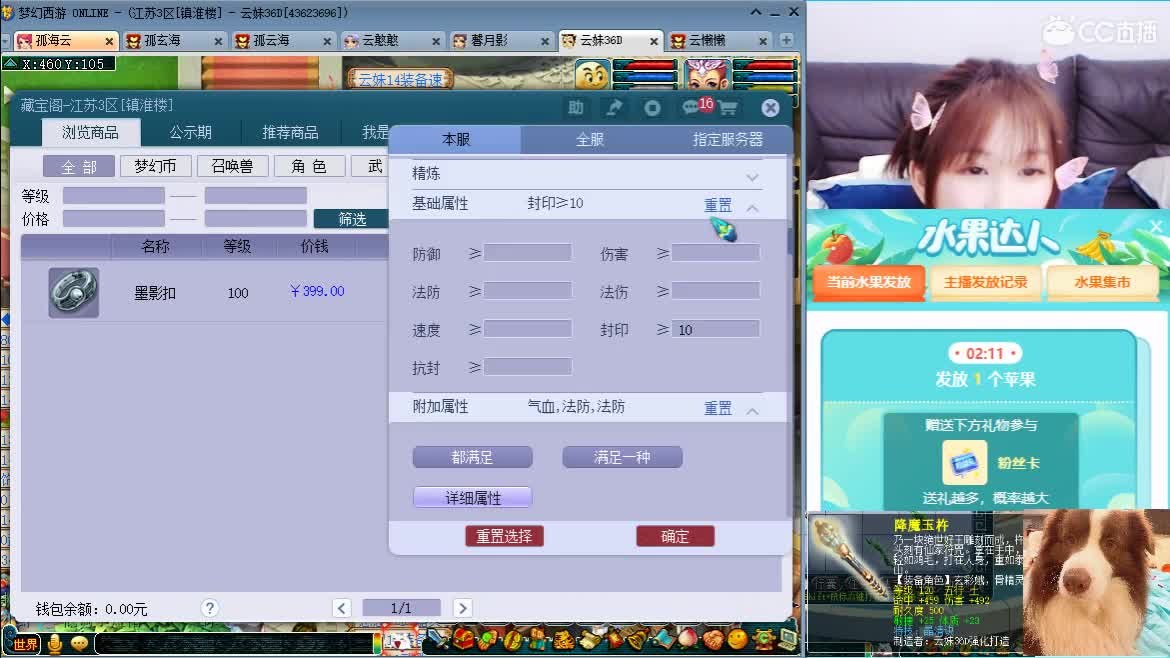Select the 本服 server scope tab
This screenshot has height=658, width=1170.
pyautogui.click(x=456, y=140)
